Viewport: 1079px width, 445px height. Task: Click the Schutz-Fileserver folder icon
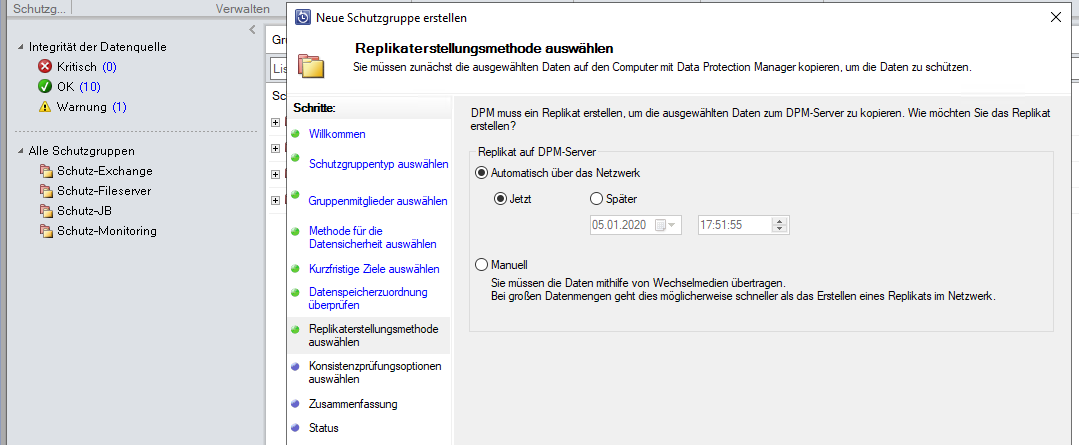(x=46, y=191)
